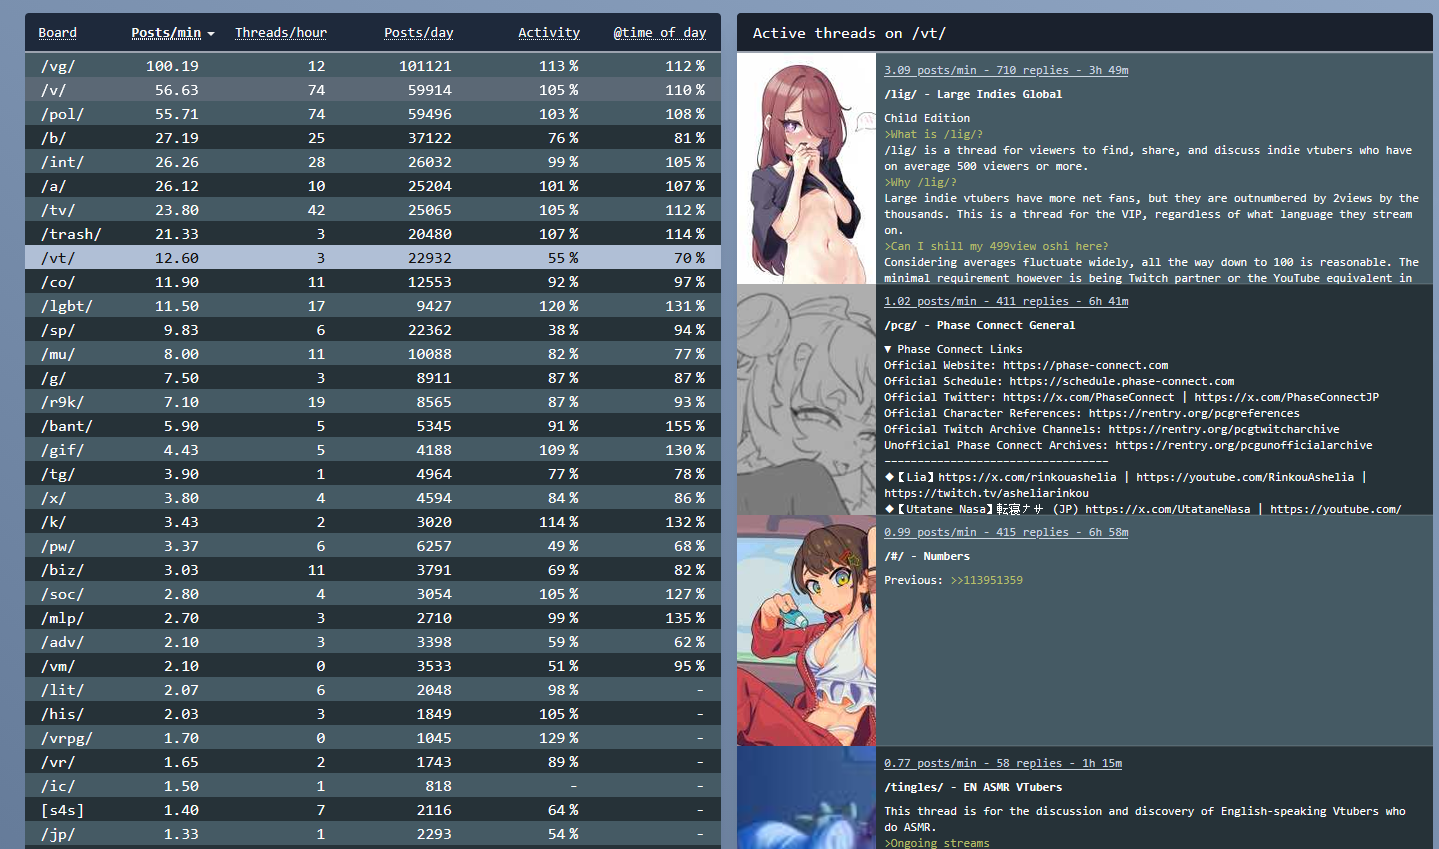Viewport: 1439px width, 849px height.
Task: Select the /lgbt/ board row
Action: [x=373, y=306]
